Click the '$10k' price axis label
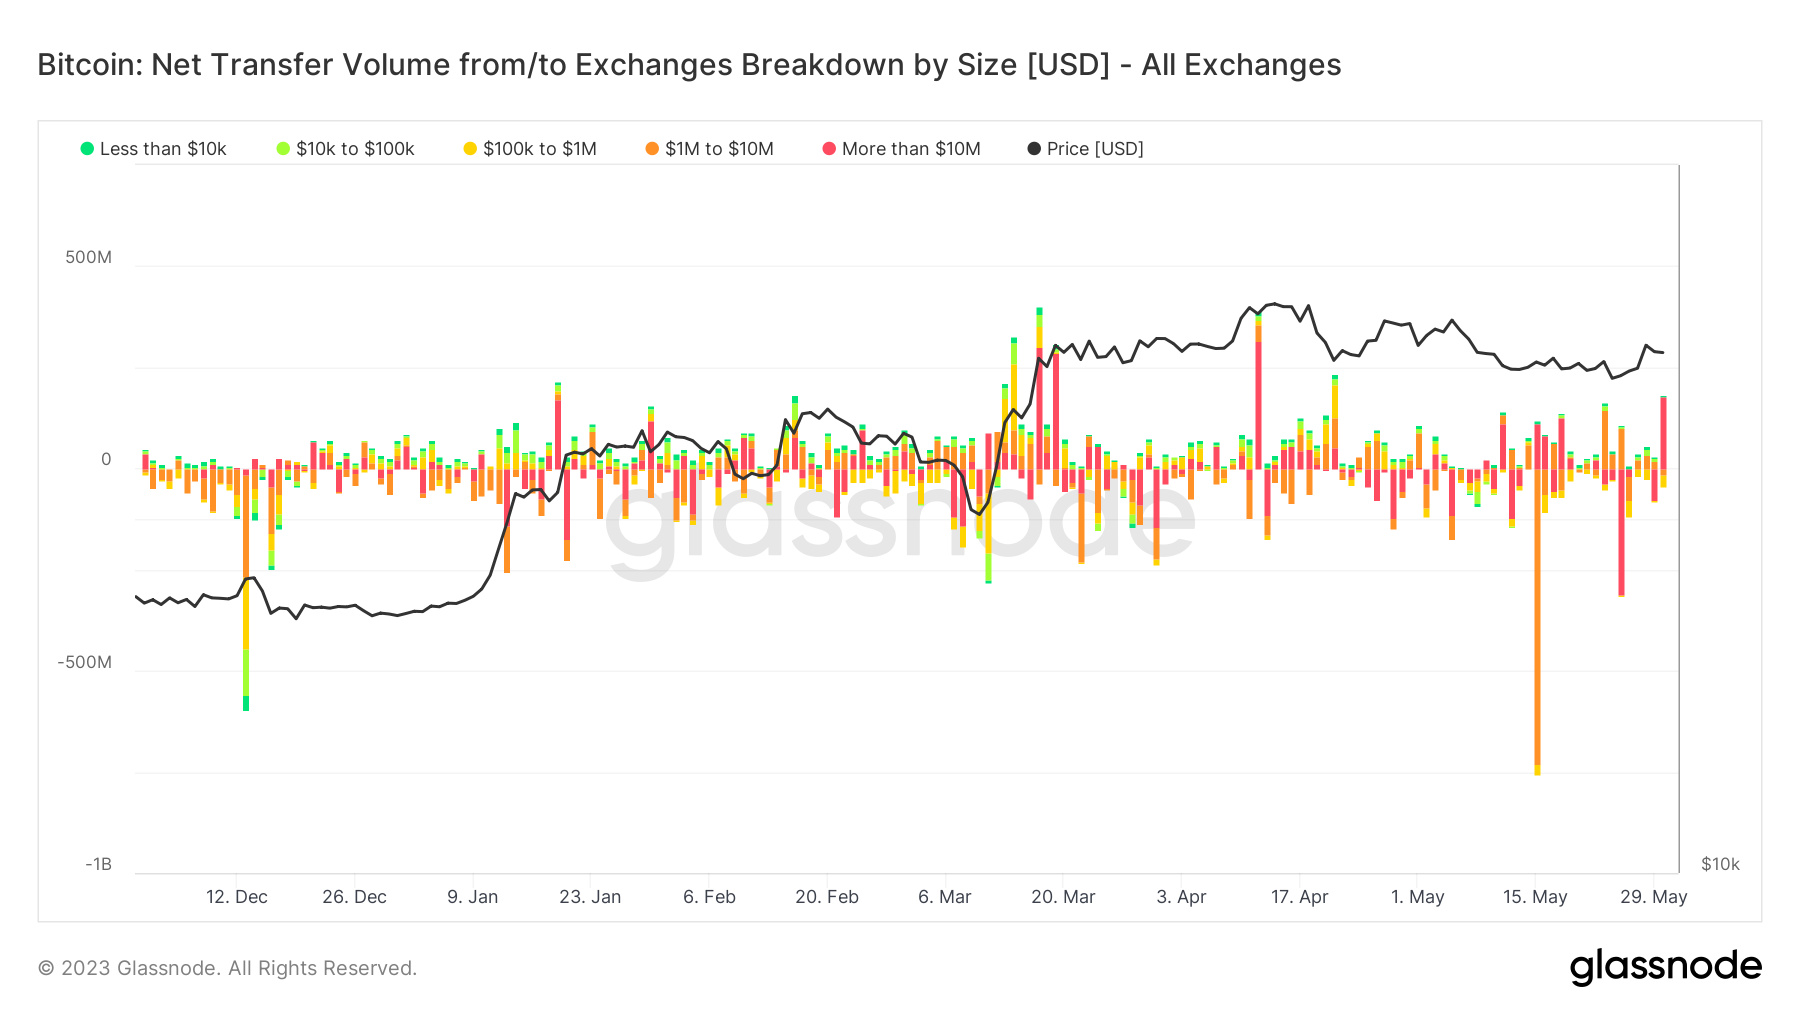 coord(1720,864)
